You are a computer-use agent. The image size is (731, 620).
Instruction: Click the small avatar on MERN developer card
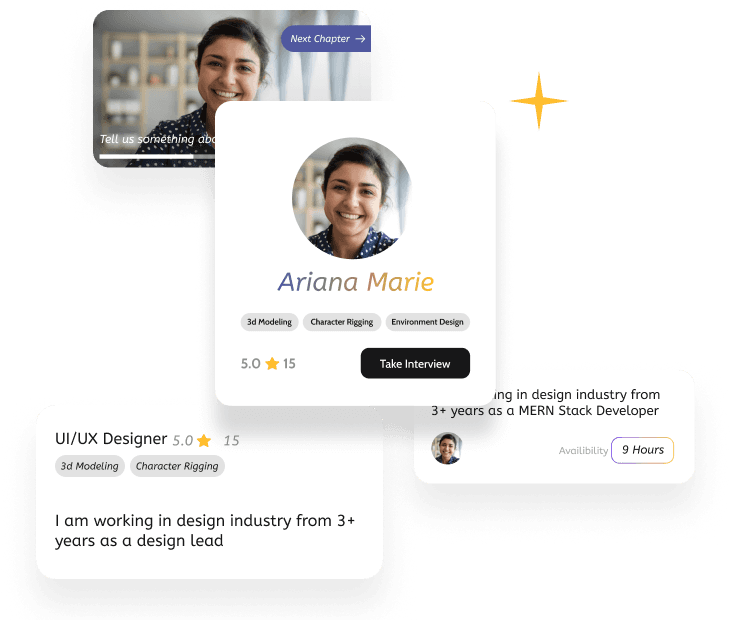pos(447,448)
